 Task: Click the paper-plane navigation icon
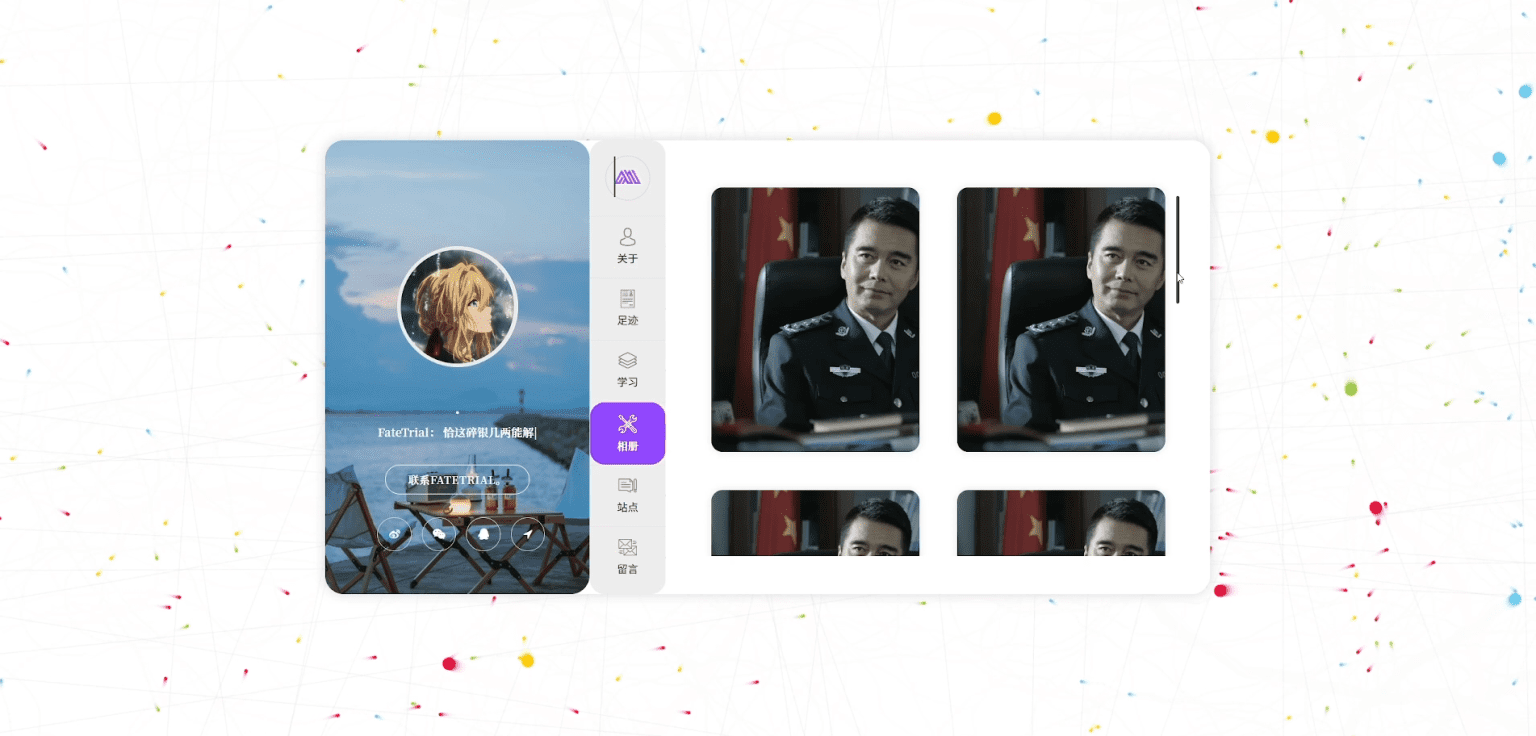click(x=528, y=535)
